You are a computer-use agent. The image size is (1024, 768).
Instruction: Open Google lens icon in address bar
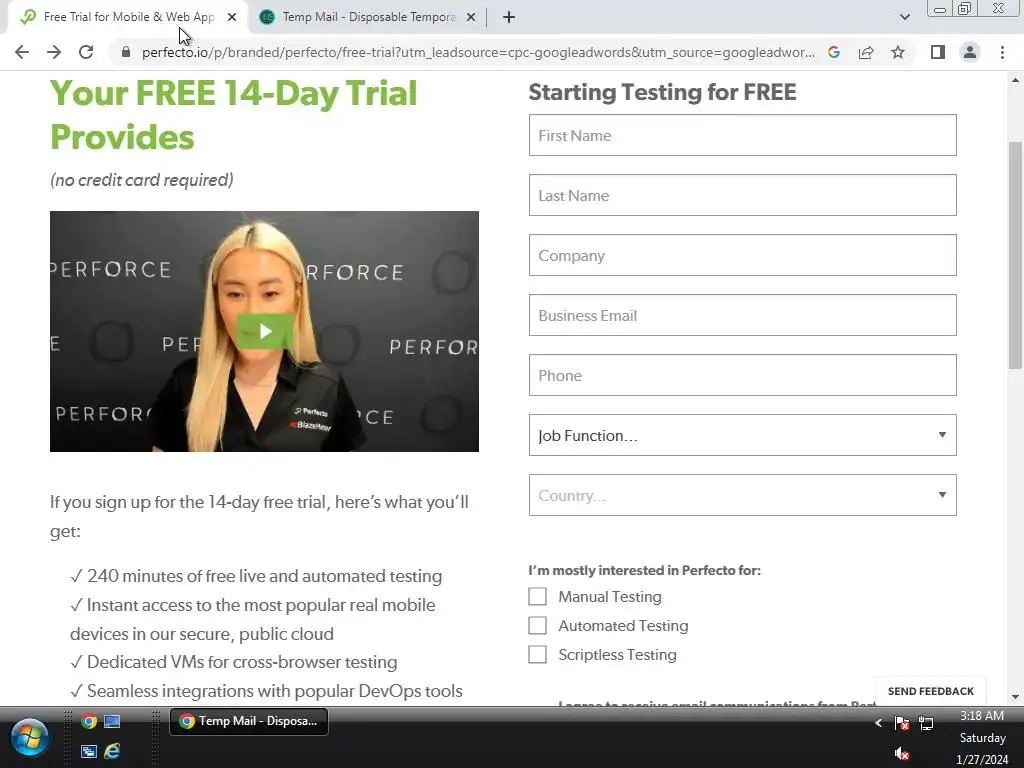833,52
